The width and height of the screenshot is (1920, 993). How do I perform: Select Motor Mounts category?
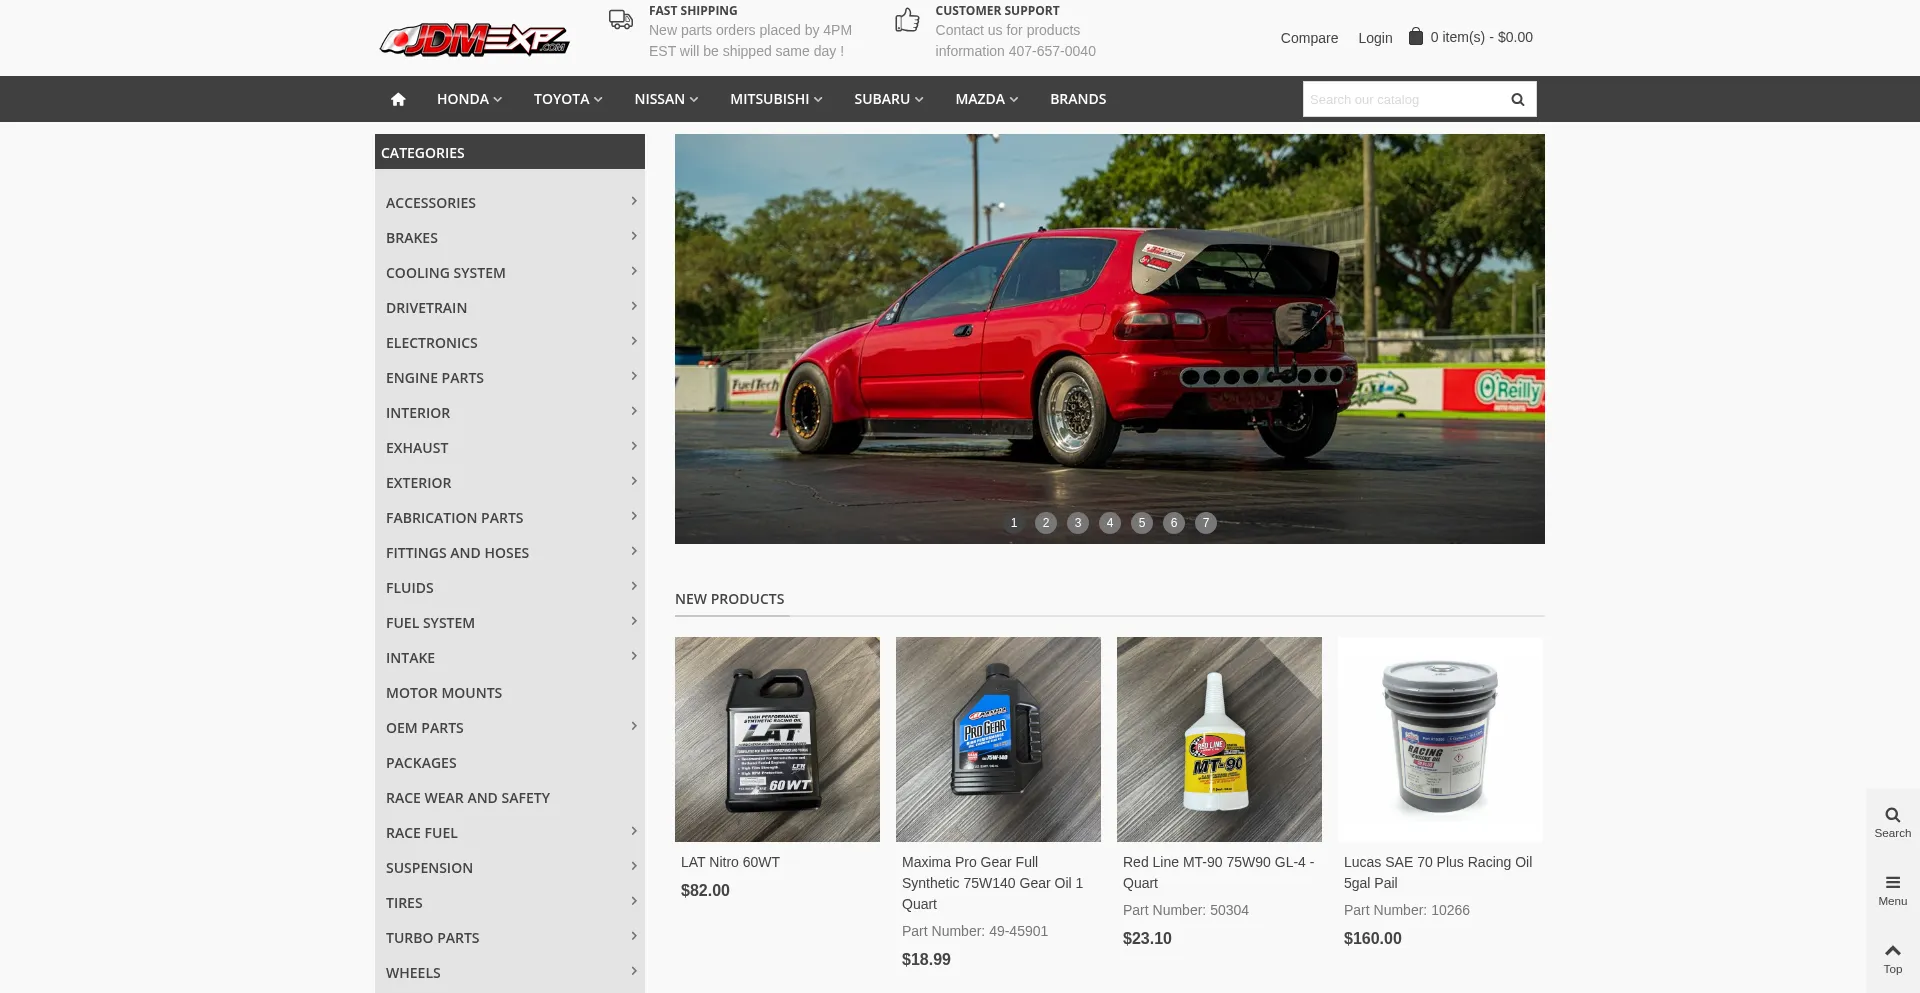(444, 693)
